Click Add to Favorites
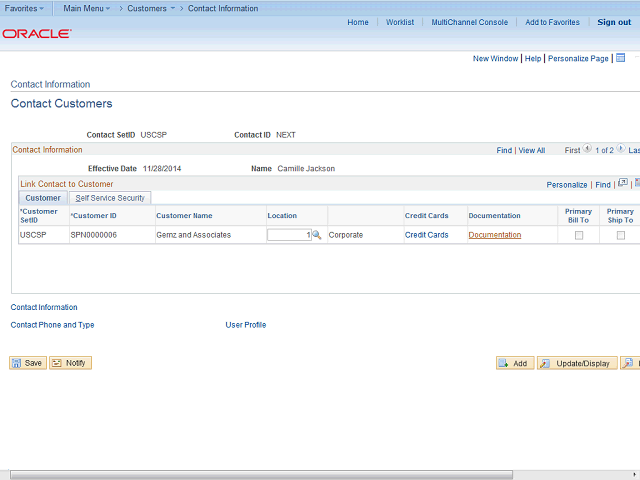 (552, 22)
